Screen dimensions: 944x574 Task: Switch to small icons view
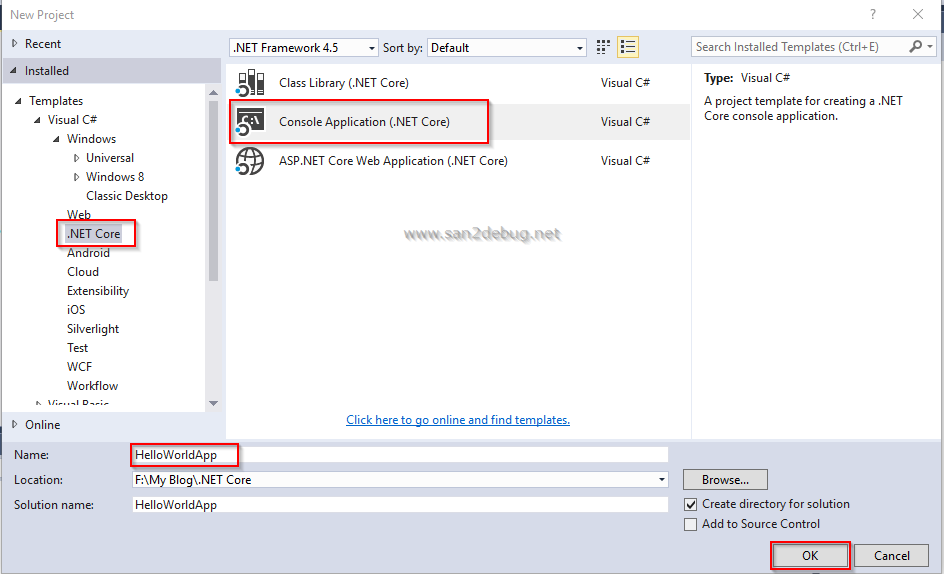pos(603,47)
